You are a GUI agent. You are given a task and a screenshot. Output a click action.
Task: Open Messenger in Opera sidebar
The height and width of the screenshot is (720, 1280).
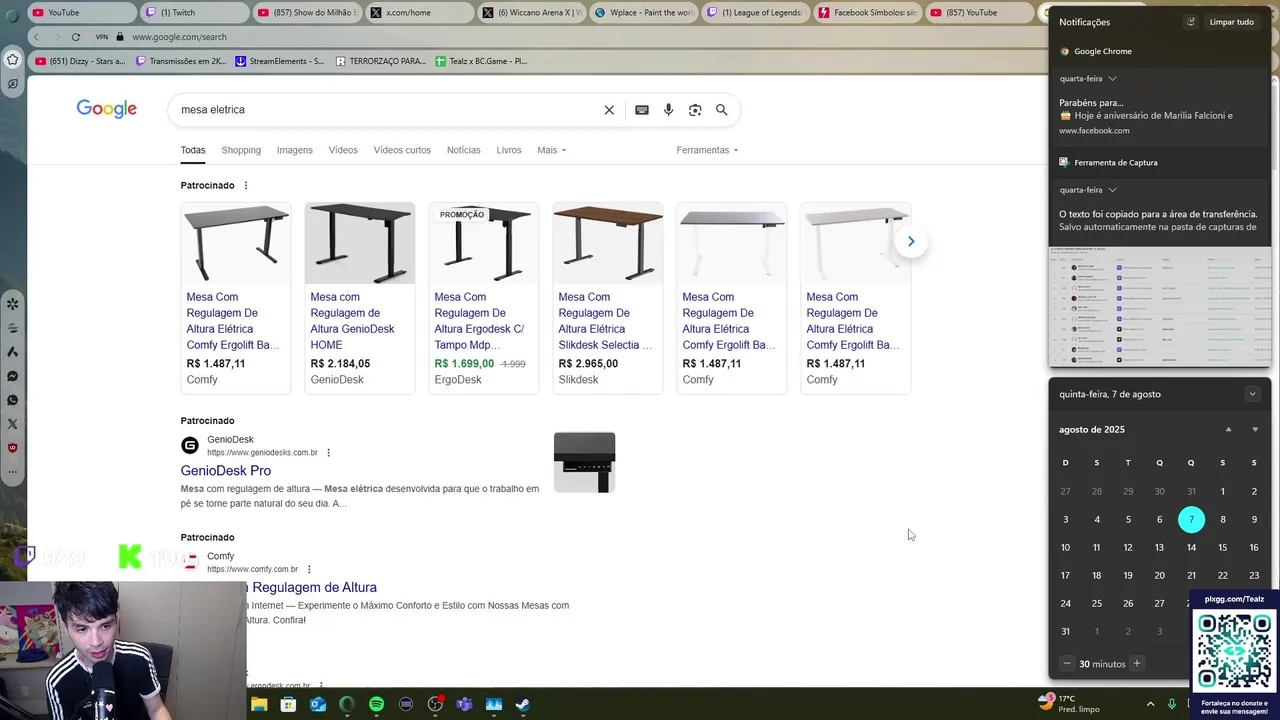(12, 376)
